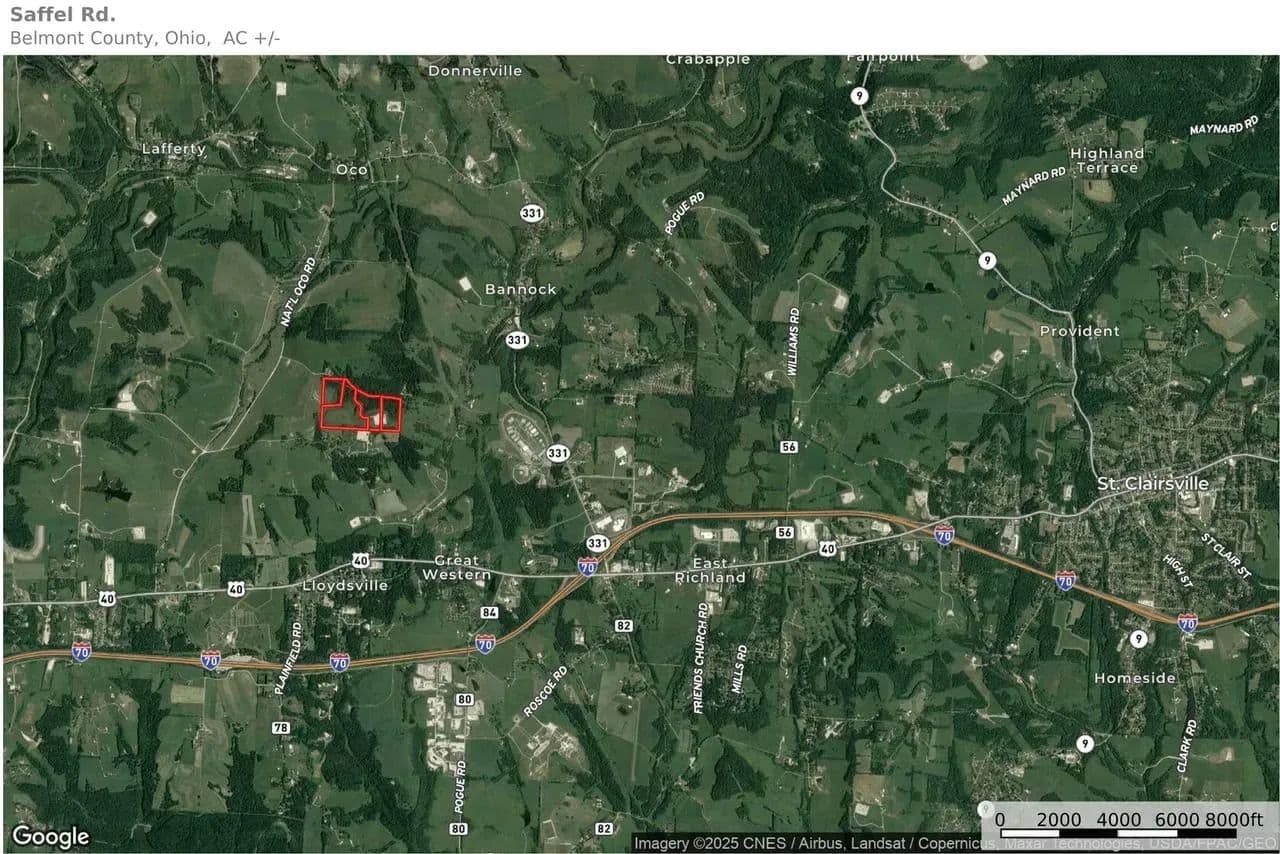Click the imagery attribution text
The image size is (1280, 854).
pos(955,843)
